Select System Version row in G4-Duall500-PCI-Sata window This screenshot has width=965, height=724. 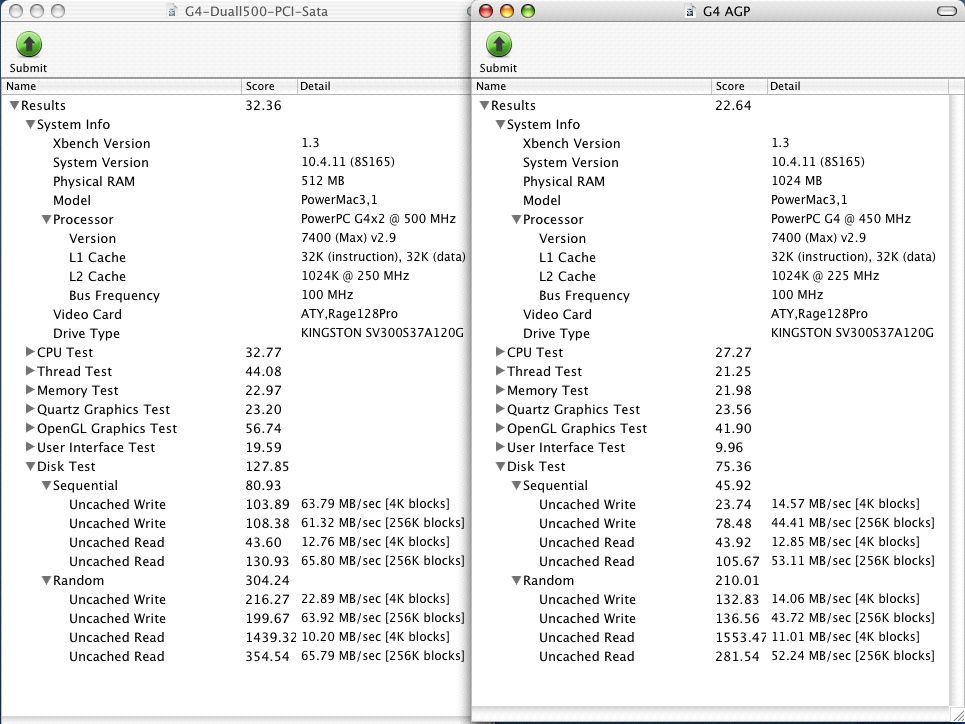pos(236,163)
